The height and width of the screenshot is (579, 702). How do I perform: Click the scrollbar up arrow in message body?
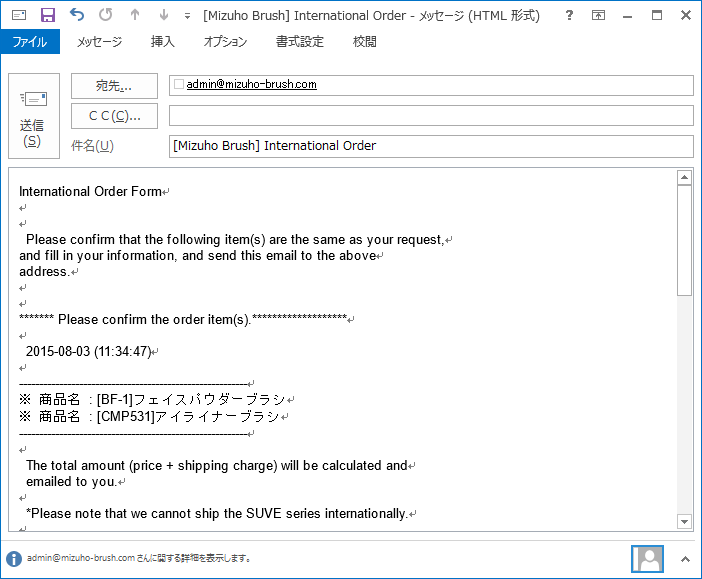pyautogui.click(x=684, y=178)
